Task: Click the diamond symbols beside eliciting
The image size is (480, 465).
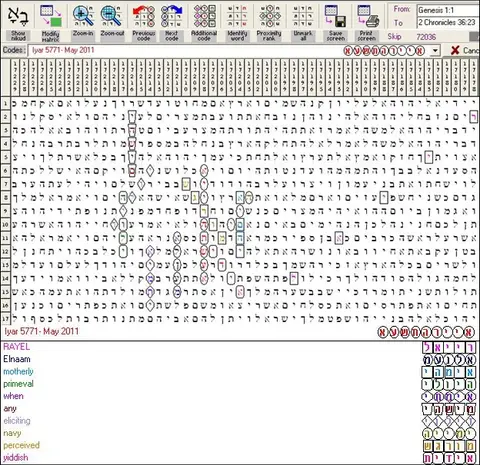Action: click(x=449, y=421)
